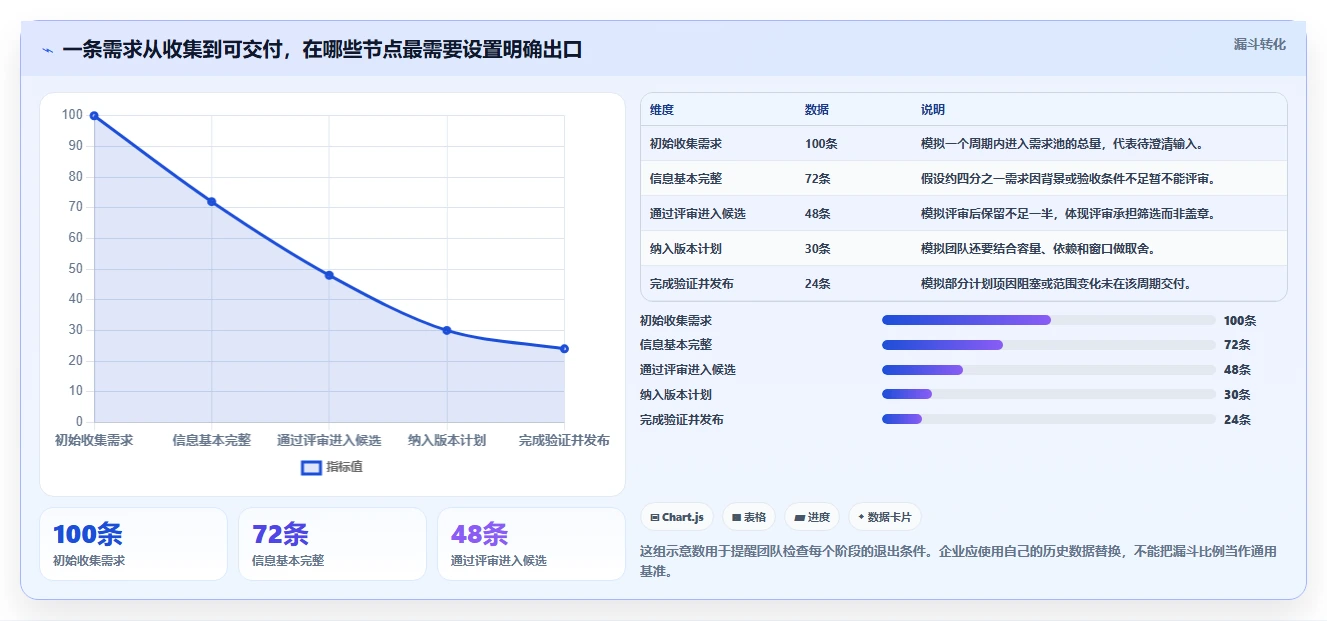The width and height of the screenshot is (1327, 621).
Task: Select 初始收集需求 in the table's first column
Action: click(x=685, y=144)
